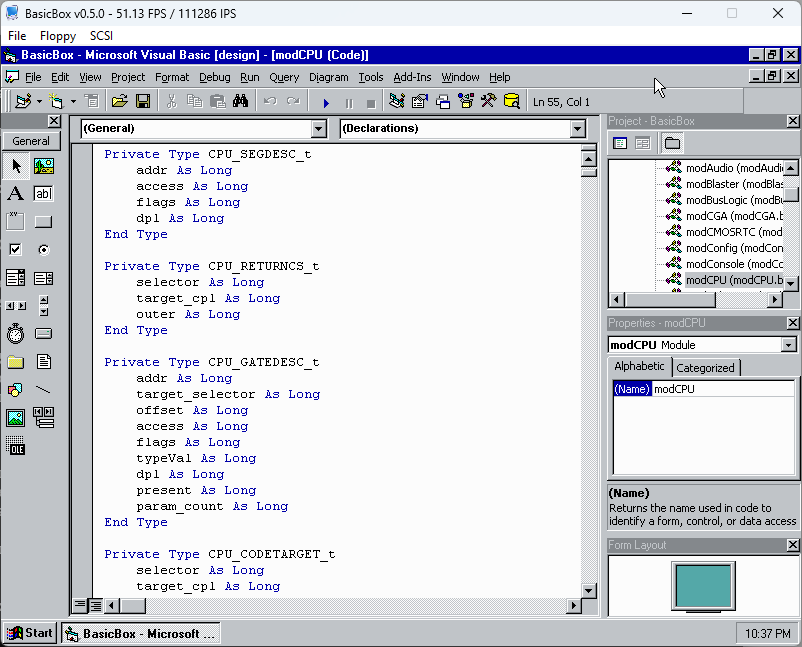This screenshot has height=647, width=802.
Task: Select the Timer control in the toolbox
Action: click(x=15, y=334)
